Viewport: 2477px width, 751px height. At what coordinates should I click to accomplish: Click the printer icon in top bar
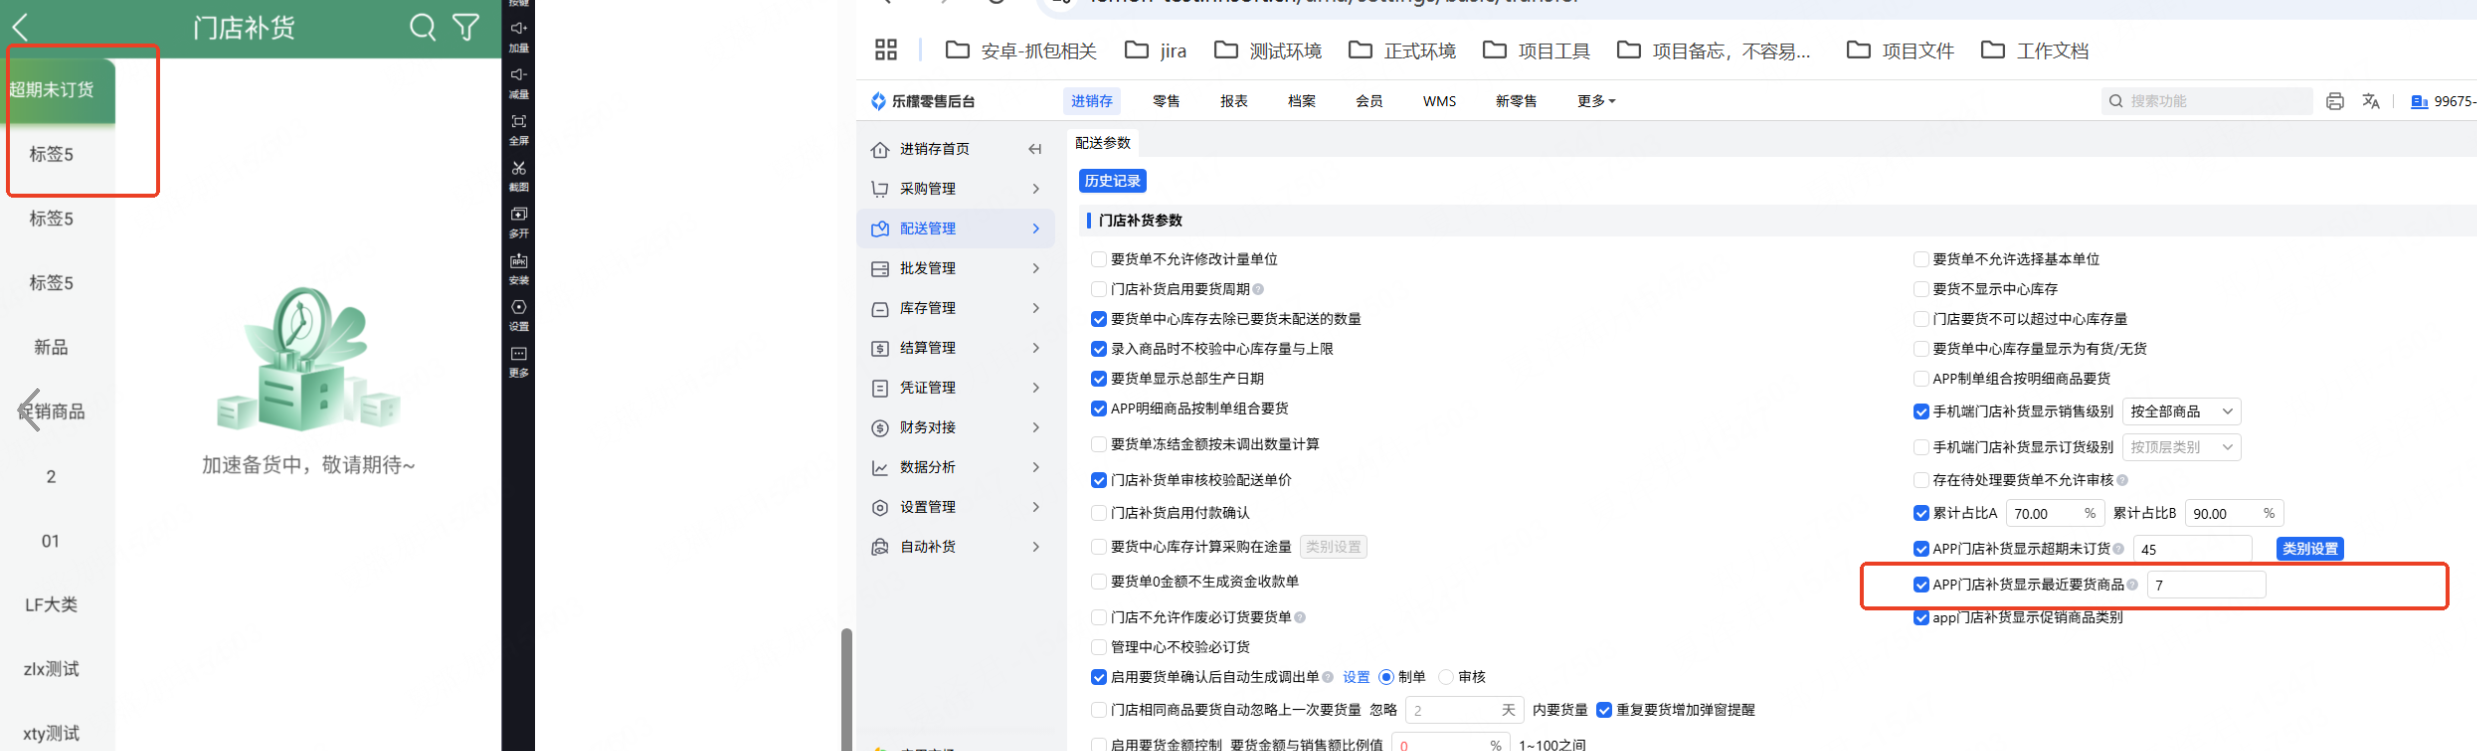2335,101
